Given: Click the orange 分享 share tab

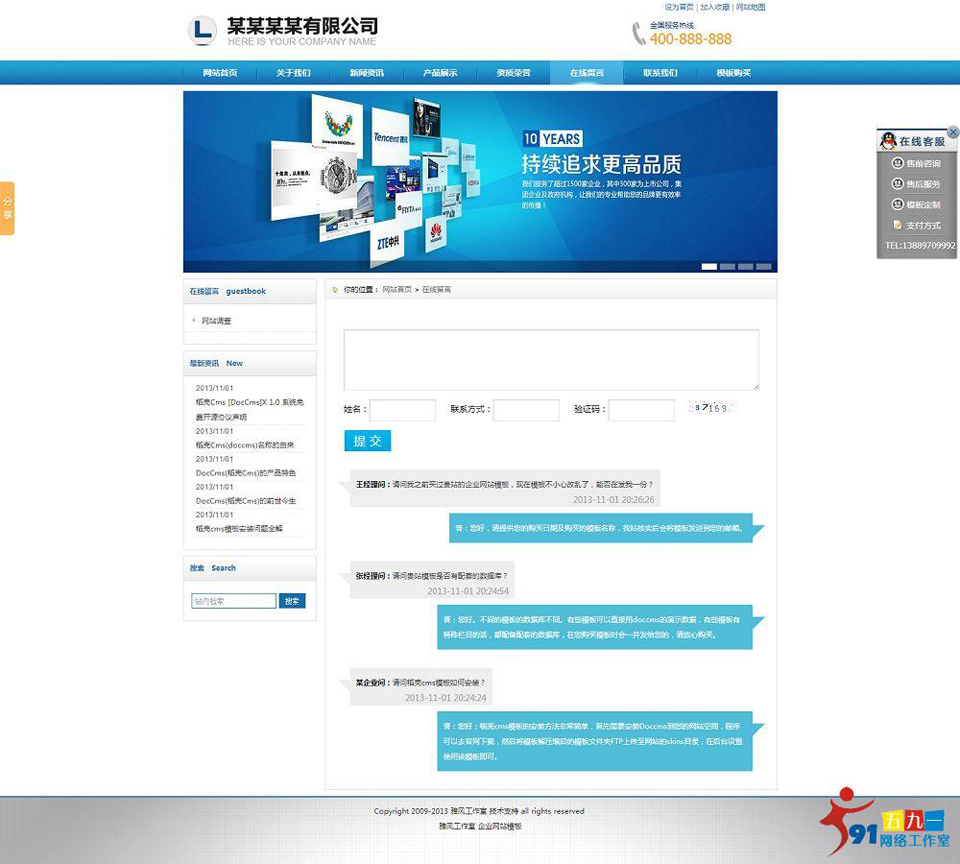Looking at the screenshot, I should pos(7,208).
